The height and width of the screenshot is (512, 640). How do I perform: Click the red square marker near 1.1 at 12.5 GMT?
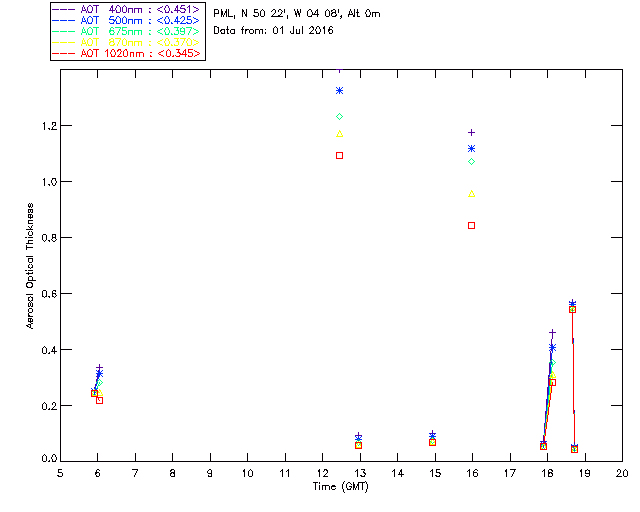coord(340,155)
